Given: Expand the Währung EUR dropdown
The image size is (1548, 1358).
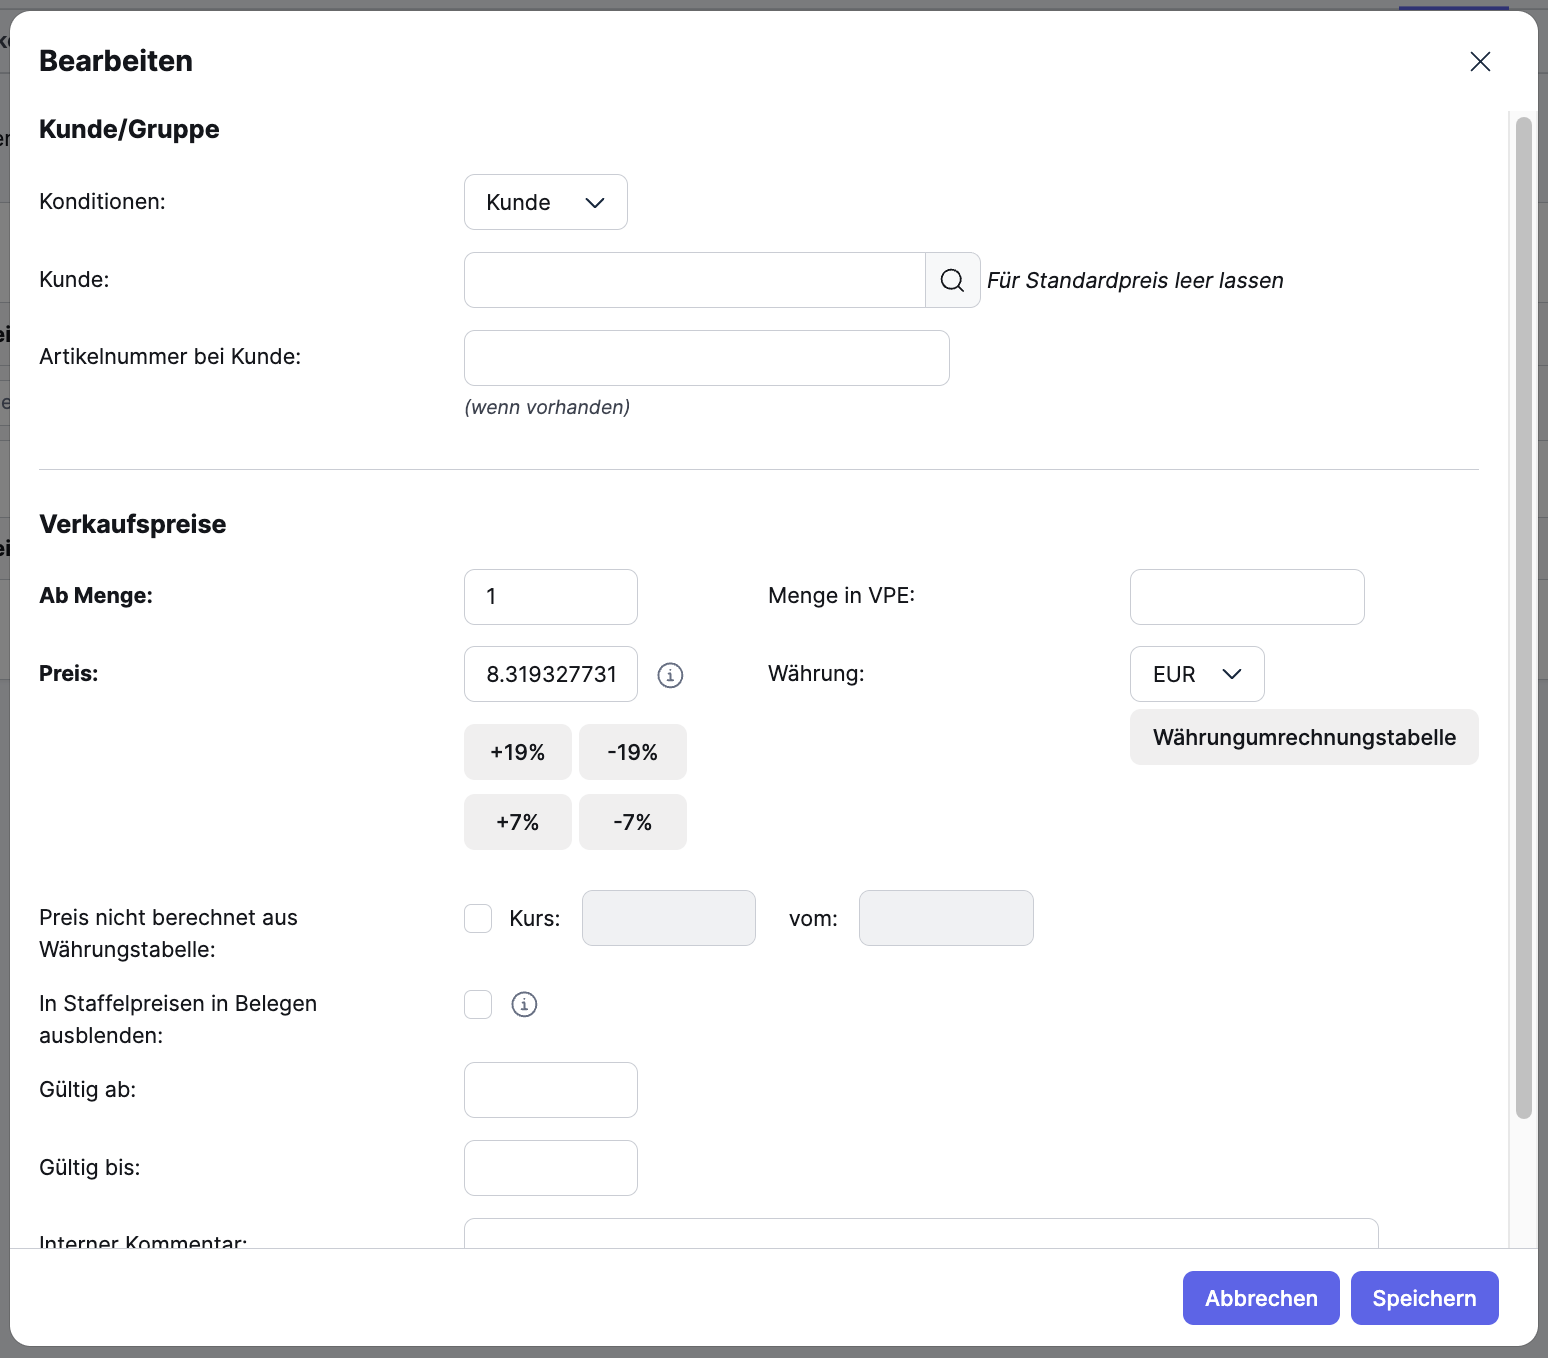Looking at the screenshot, I should (1196, 674).
